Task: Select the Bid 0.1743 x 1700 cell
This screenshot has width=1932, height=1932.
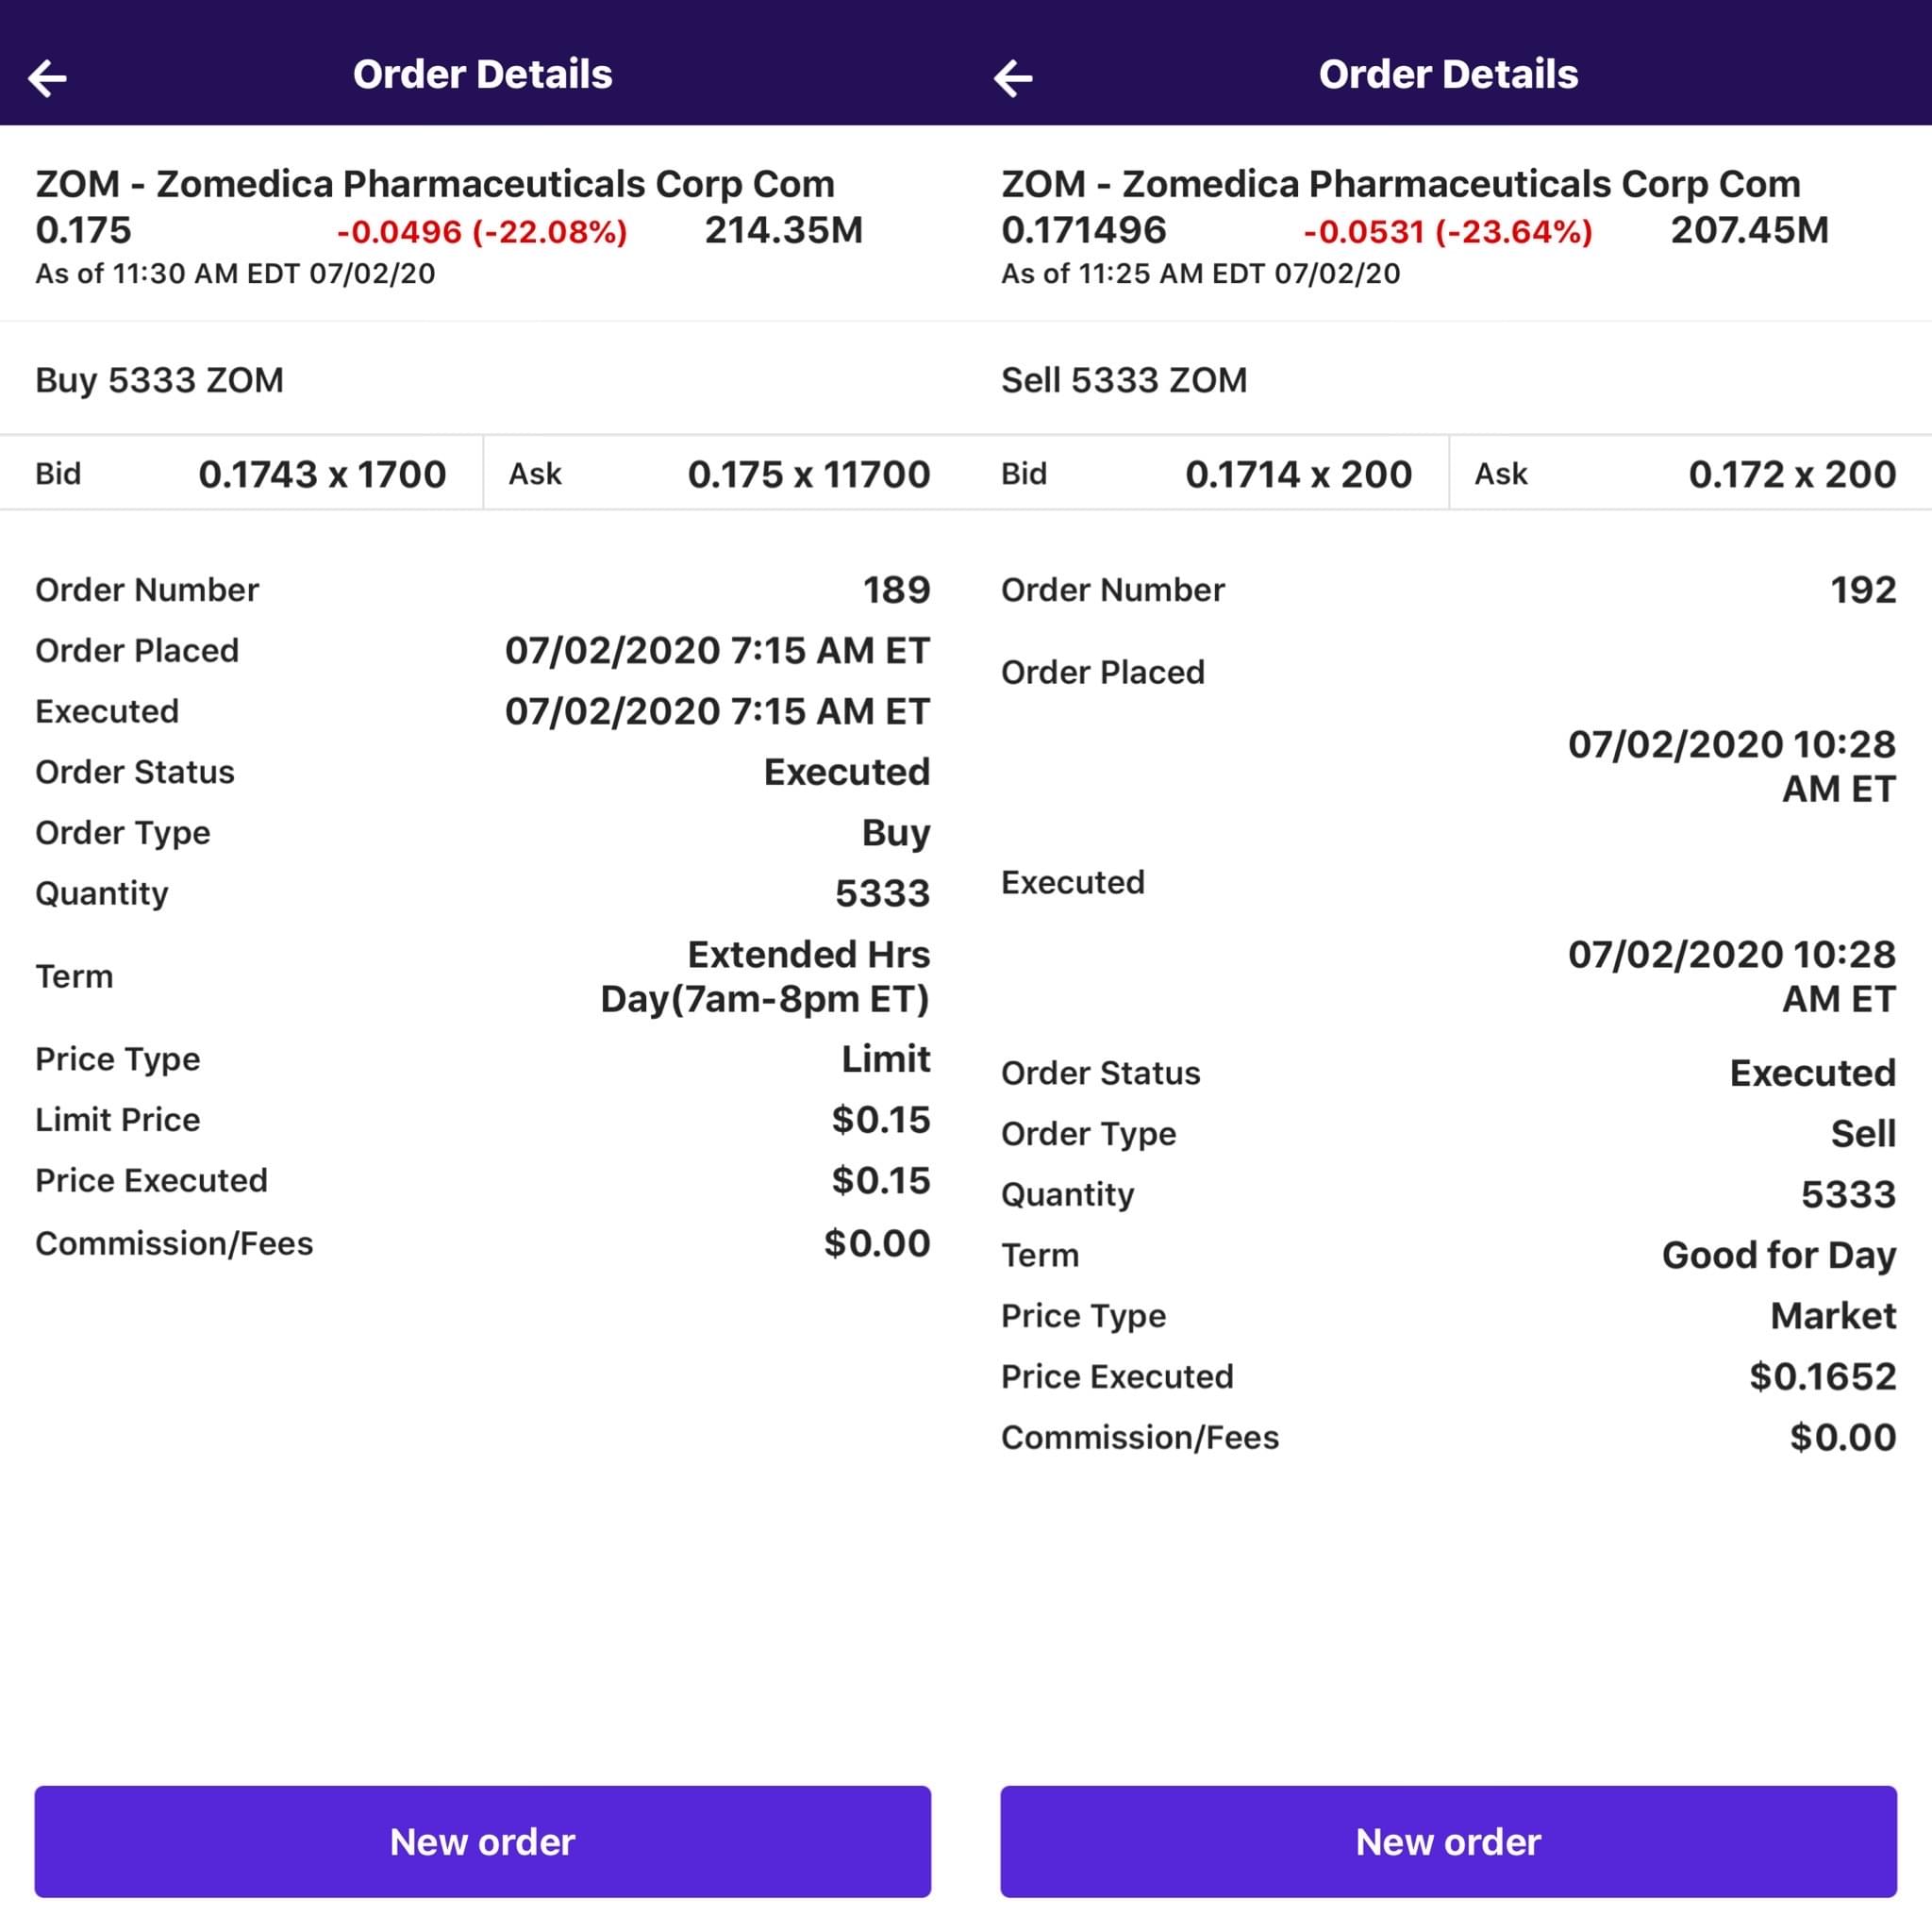Action: tap(241, 474)
